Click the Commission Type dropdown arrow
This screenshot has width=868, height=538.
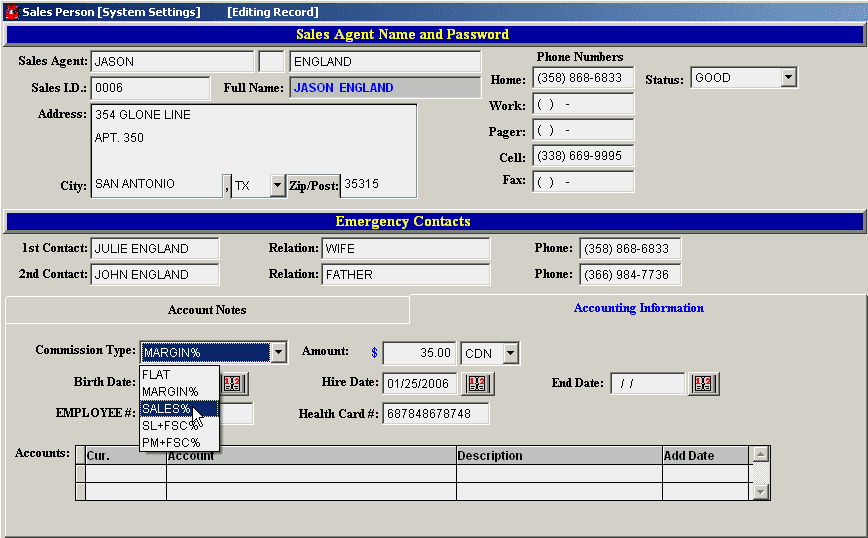click(x=279, y=352)
